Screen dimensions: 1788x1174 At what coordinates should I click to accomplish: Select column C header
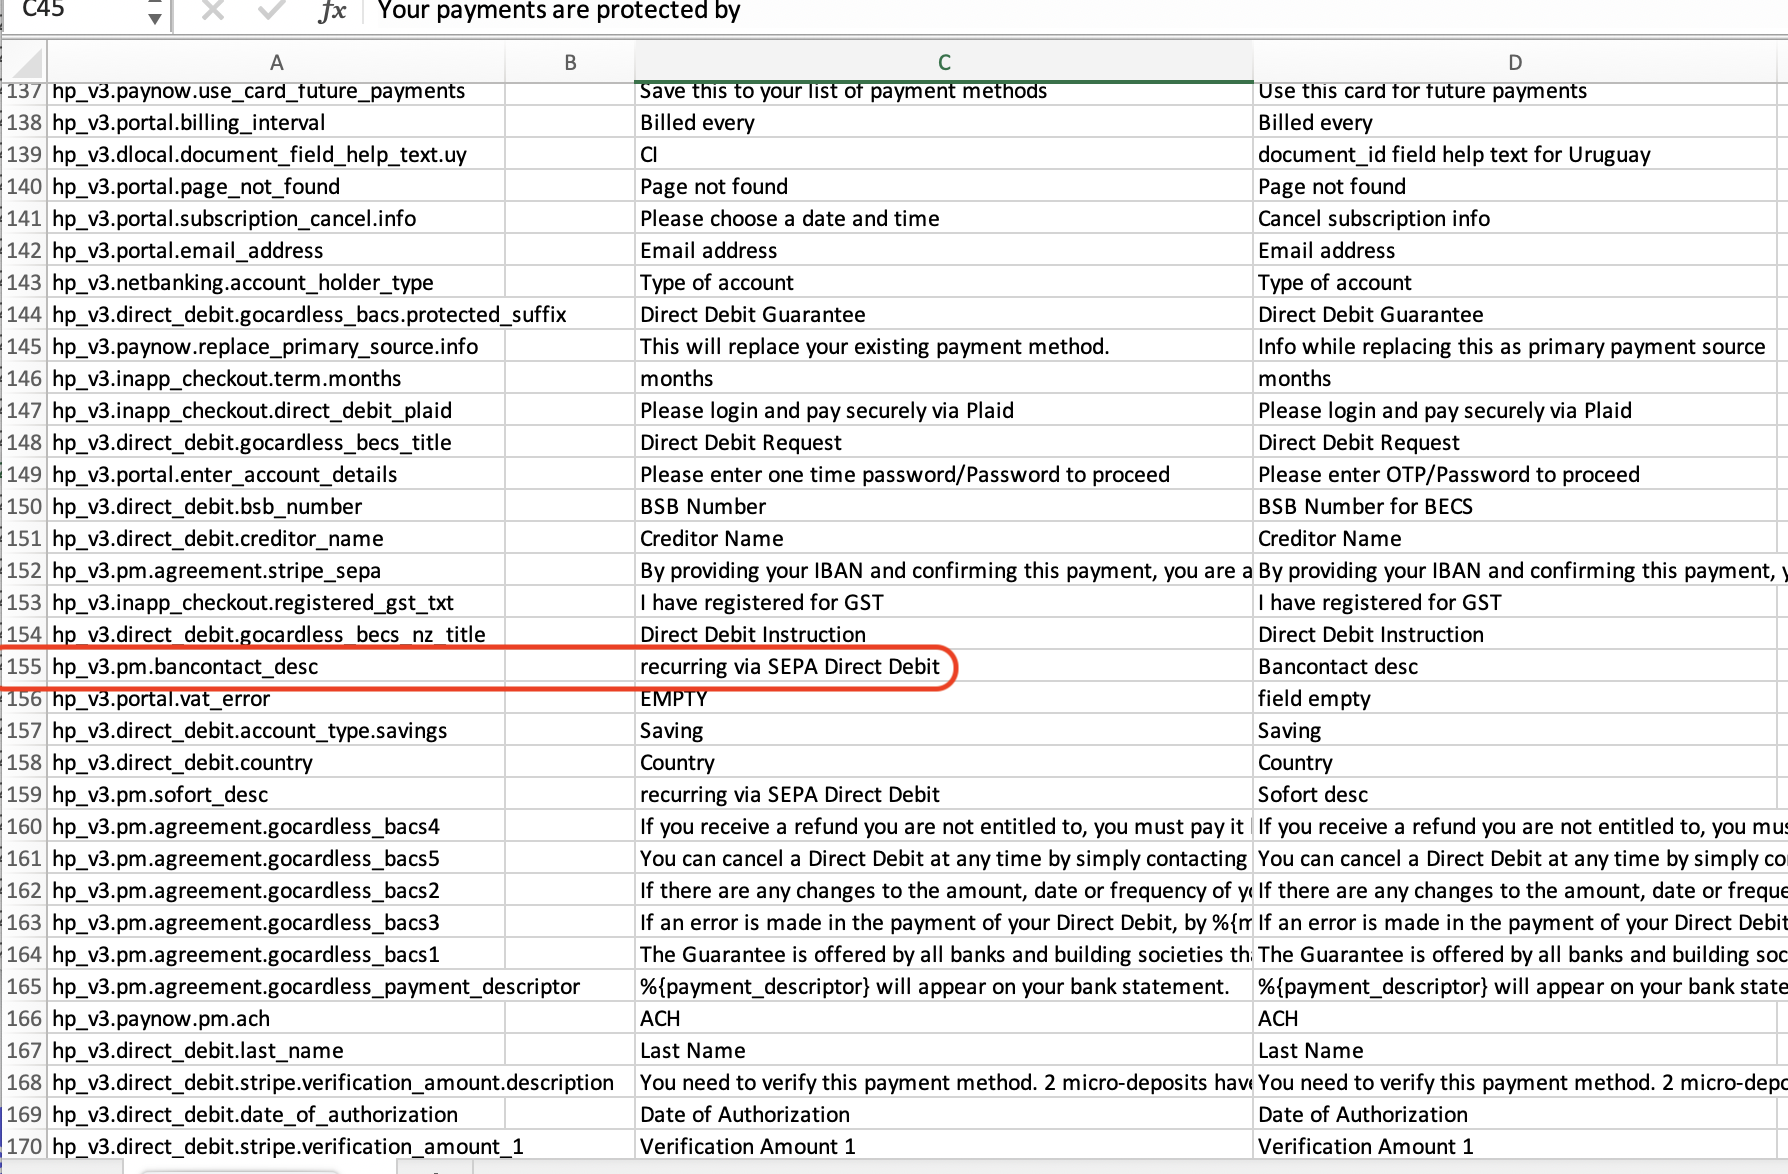point(943,61)
